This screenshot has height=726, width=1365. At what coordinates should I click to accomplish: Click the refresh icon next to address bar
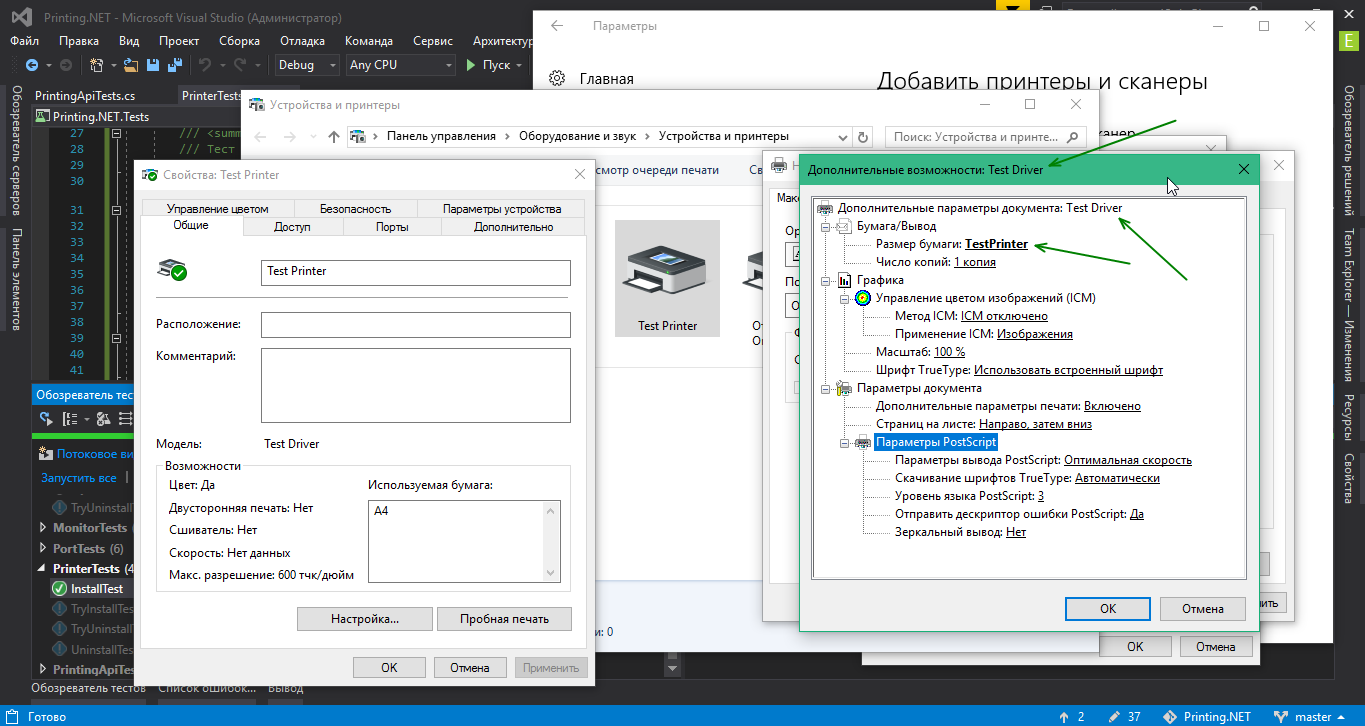(864, 137)
